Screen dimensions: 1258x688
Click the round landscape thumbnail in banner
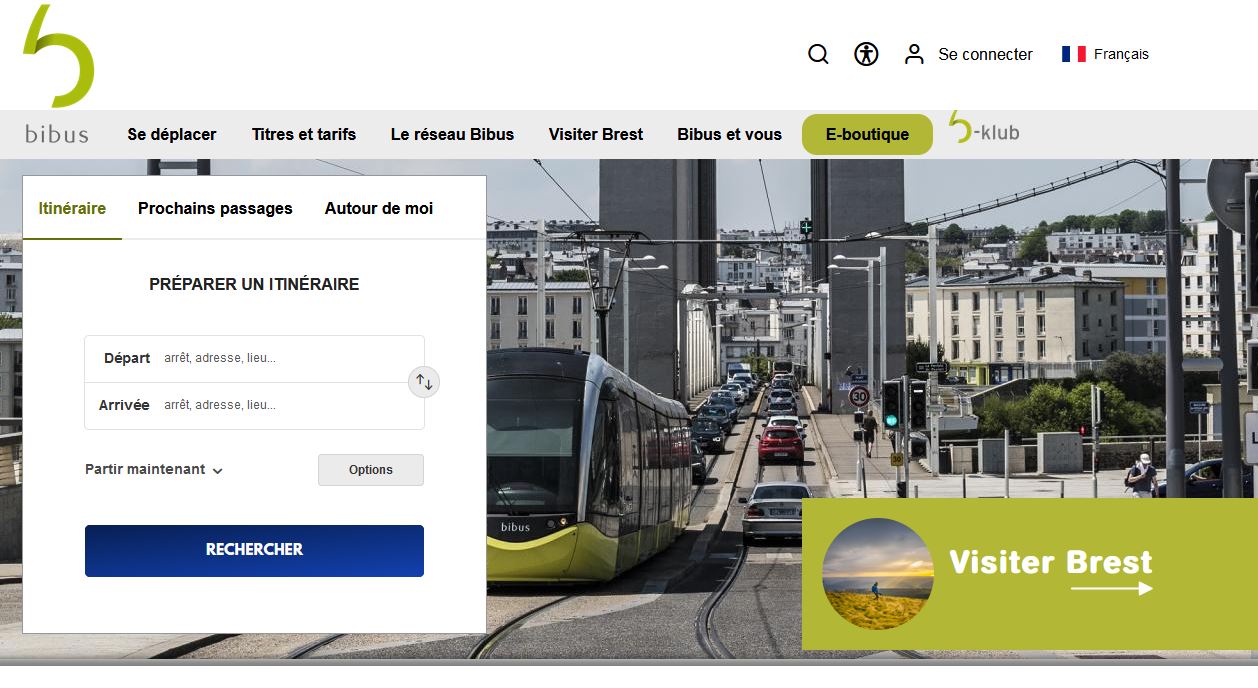click(878, 574)
